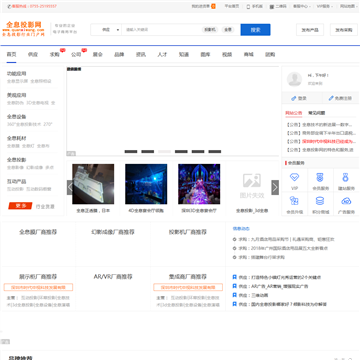
Task: Click the 手机版 phone icon in top bar
Action: tap(248, 6)
